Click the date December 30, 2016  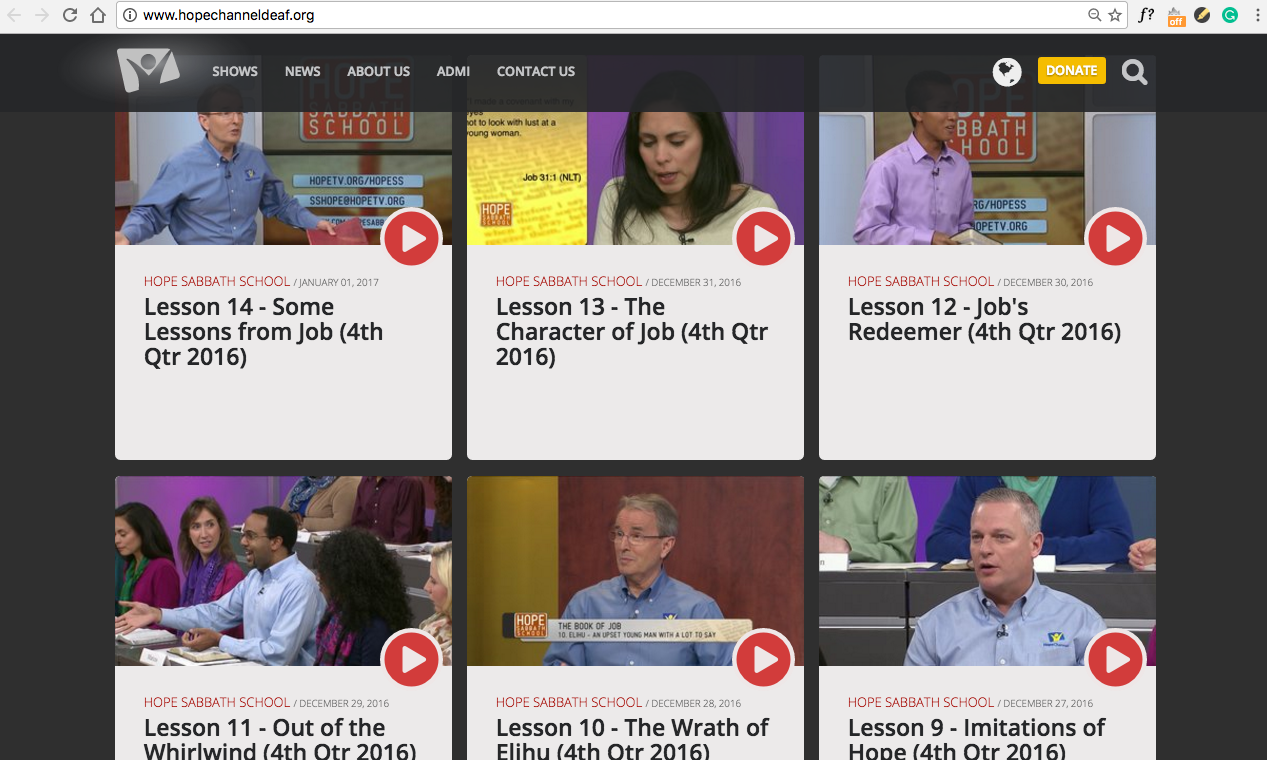click(1048, 282)
